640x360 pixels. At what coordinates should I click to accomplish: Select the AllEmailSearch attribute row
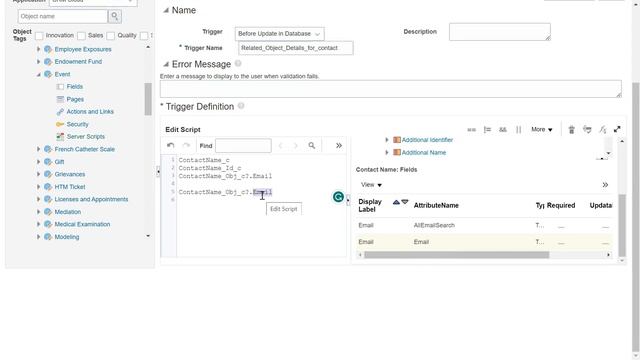tap(484, 225)
